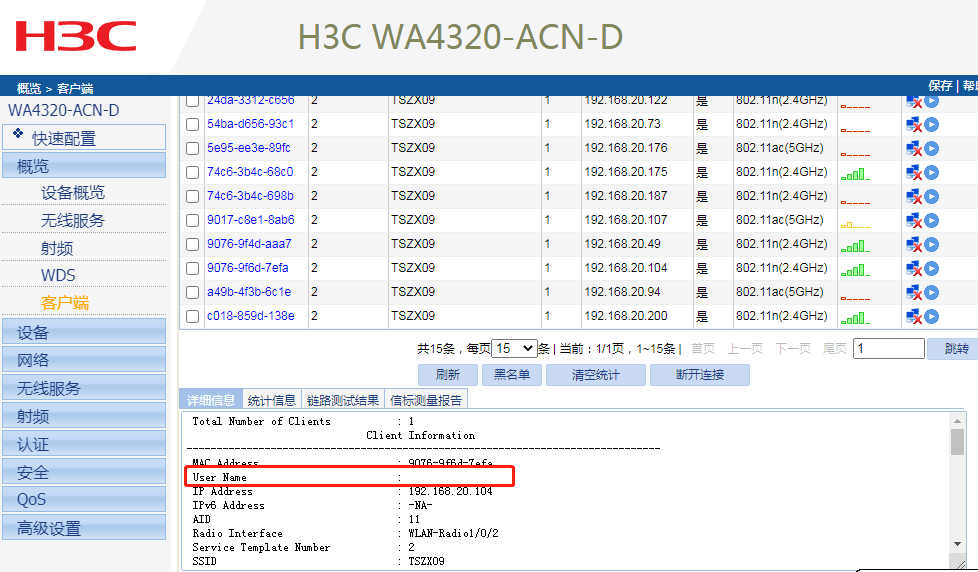Start link test for client c018-859d-138e
The width and height of the screenshot is (978, 572).
(x=931, y=316)
